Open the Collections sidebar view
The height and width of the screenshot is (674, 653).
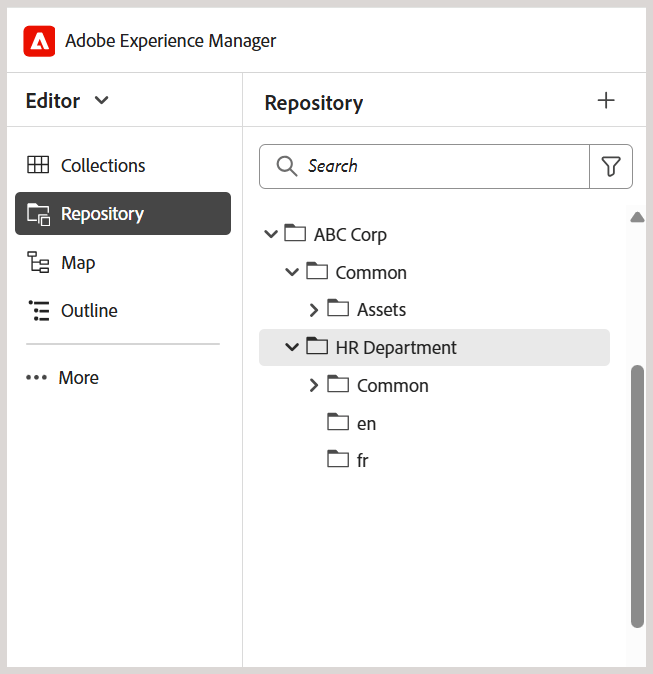click(x=103, y=165)
